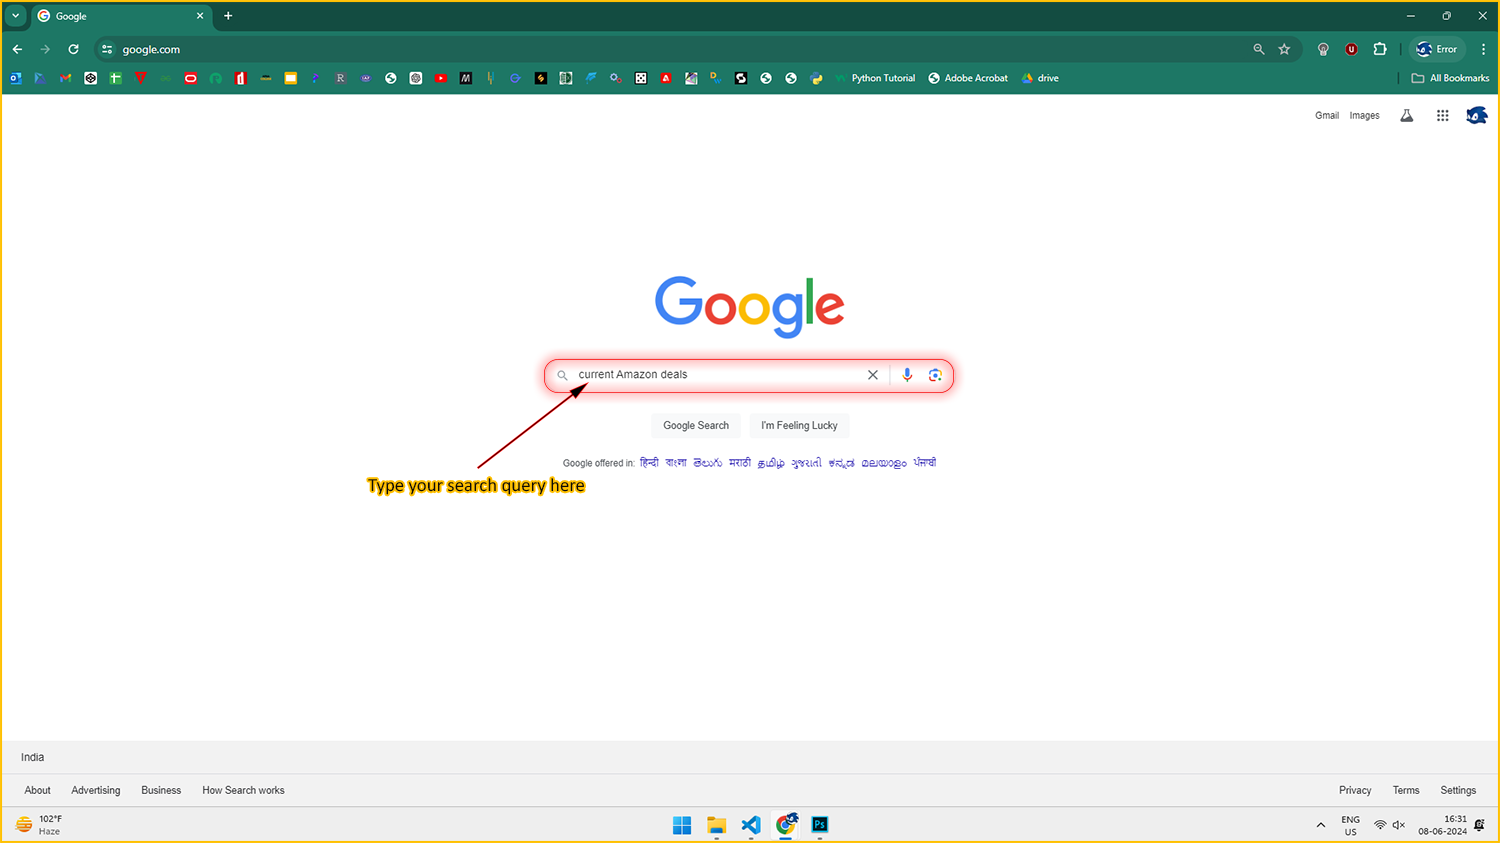Viewport: 1500px width, 843px height.
Task: Show hidden system tray icons
Action: tap(1321, 825)
